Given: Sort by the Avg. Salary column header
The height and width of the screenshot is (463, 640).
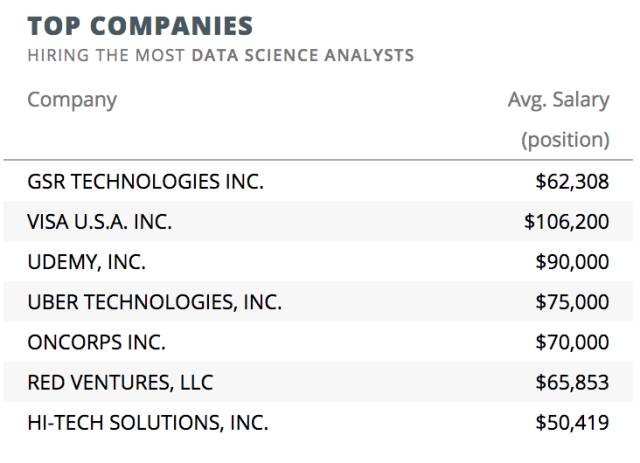Looking at the screenshot, I should tap(558, 100).
